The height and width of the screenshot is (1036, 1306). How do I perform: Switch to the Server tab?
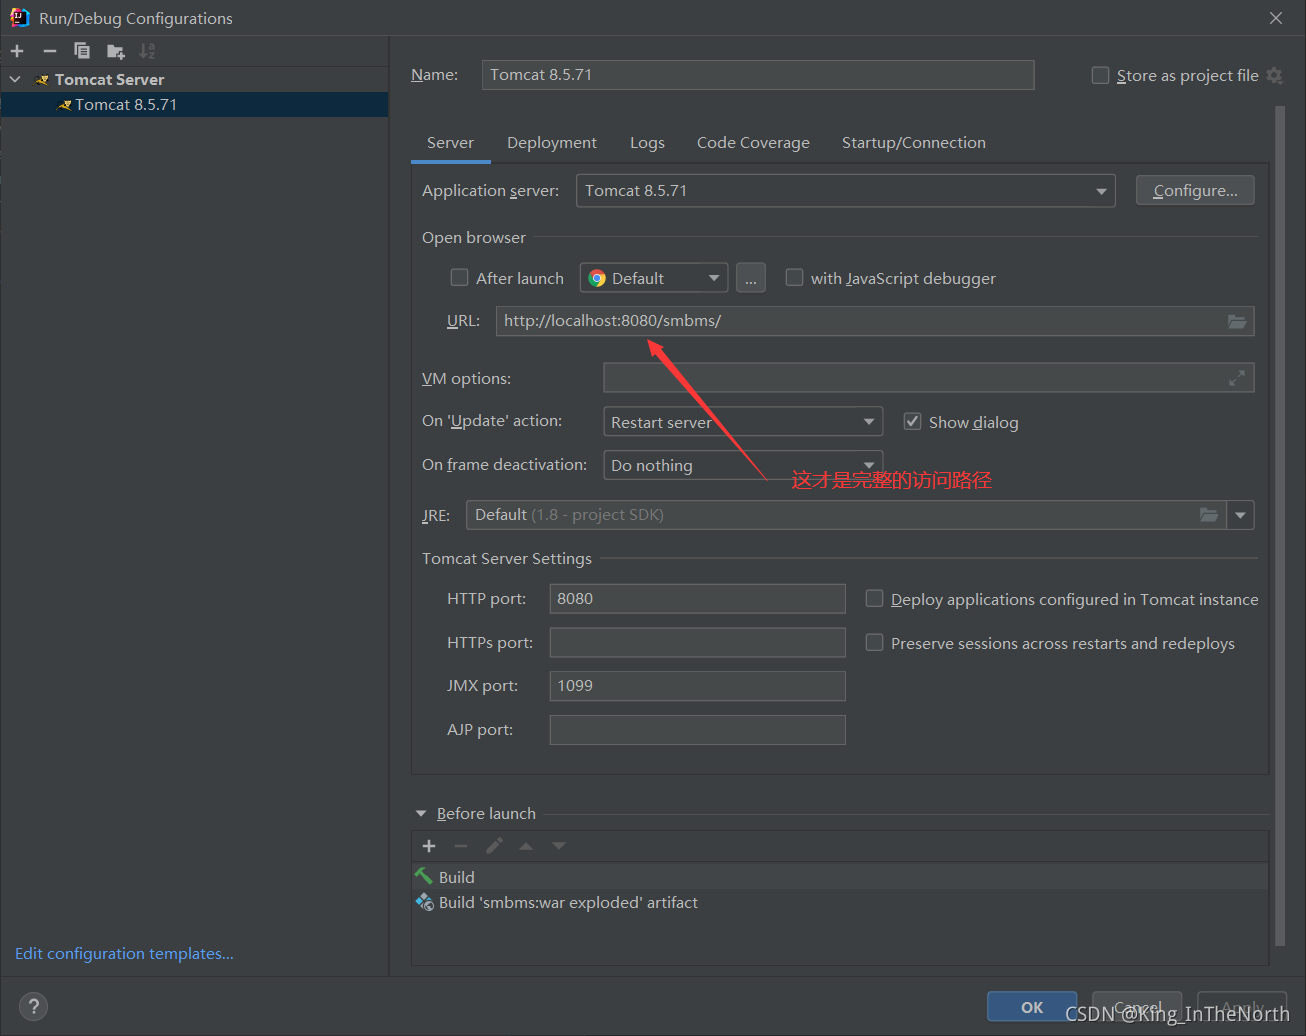450,142
